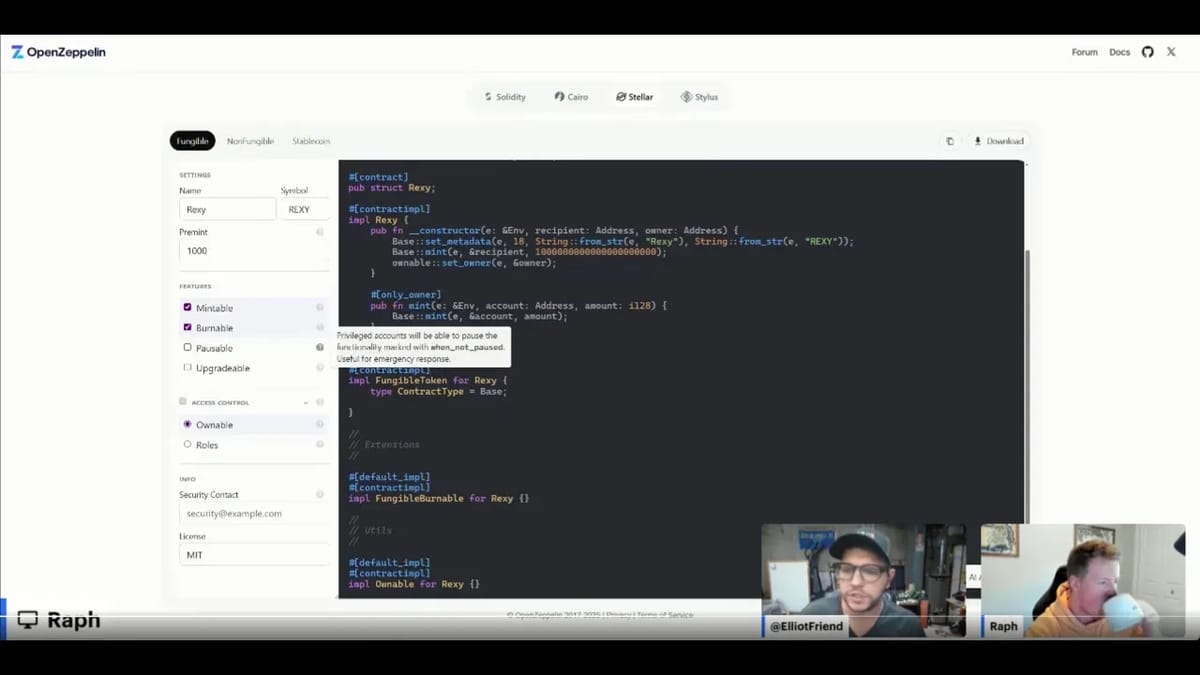The image size is (1200, 675).
Task: Click the OpenZeppelin logo
Action: point(58,52)
